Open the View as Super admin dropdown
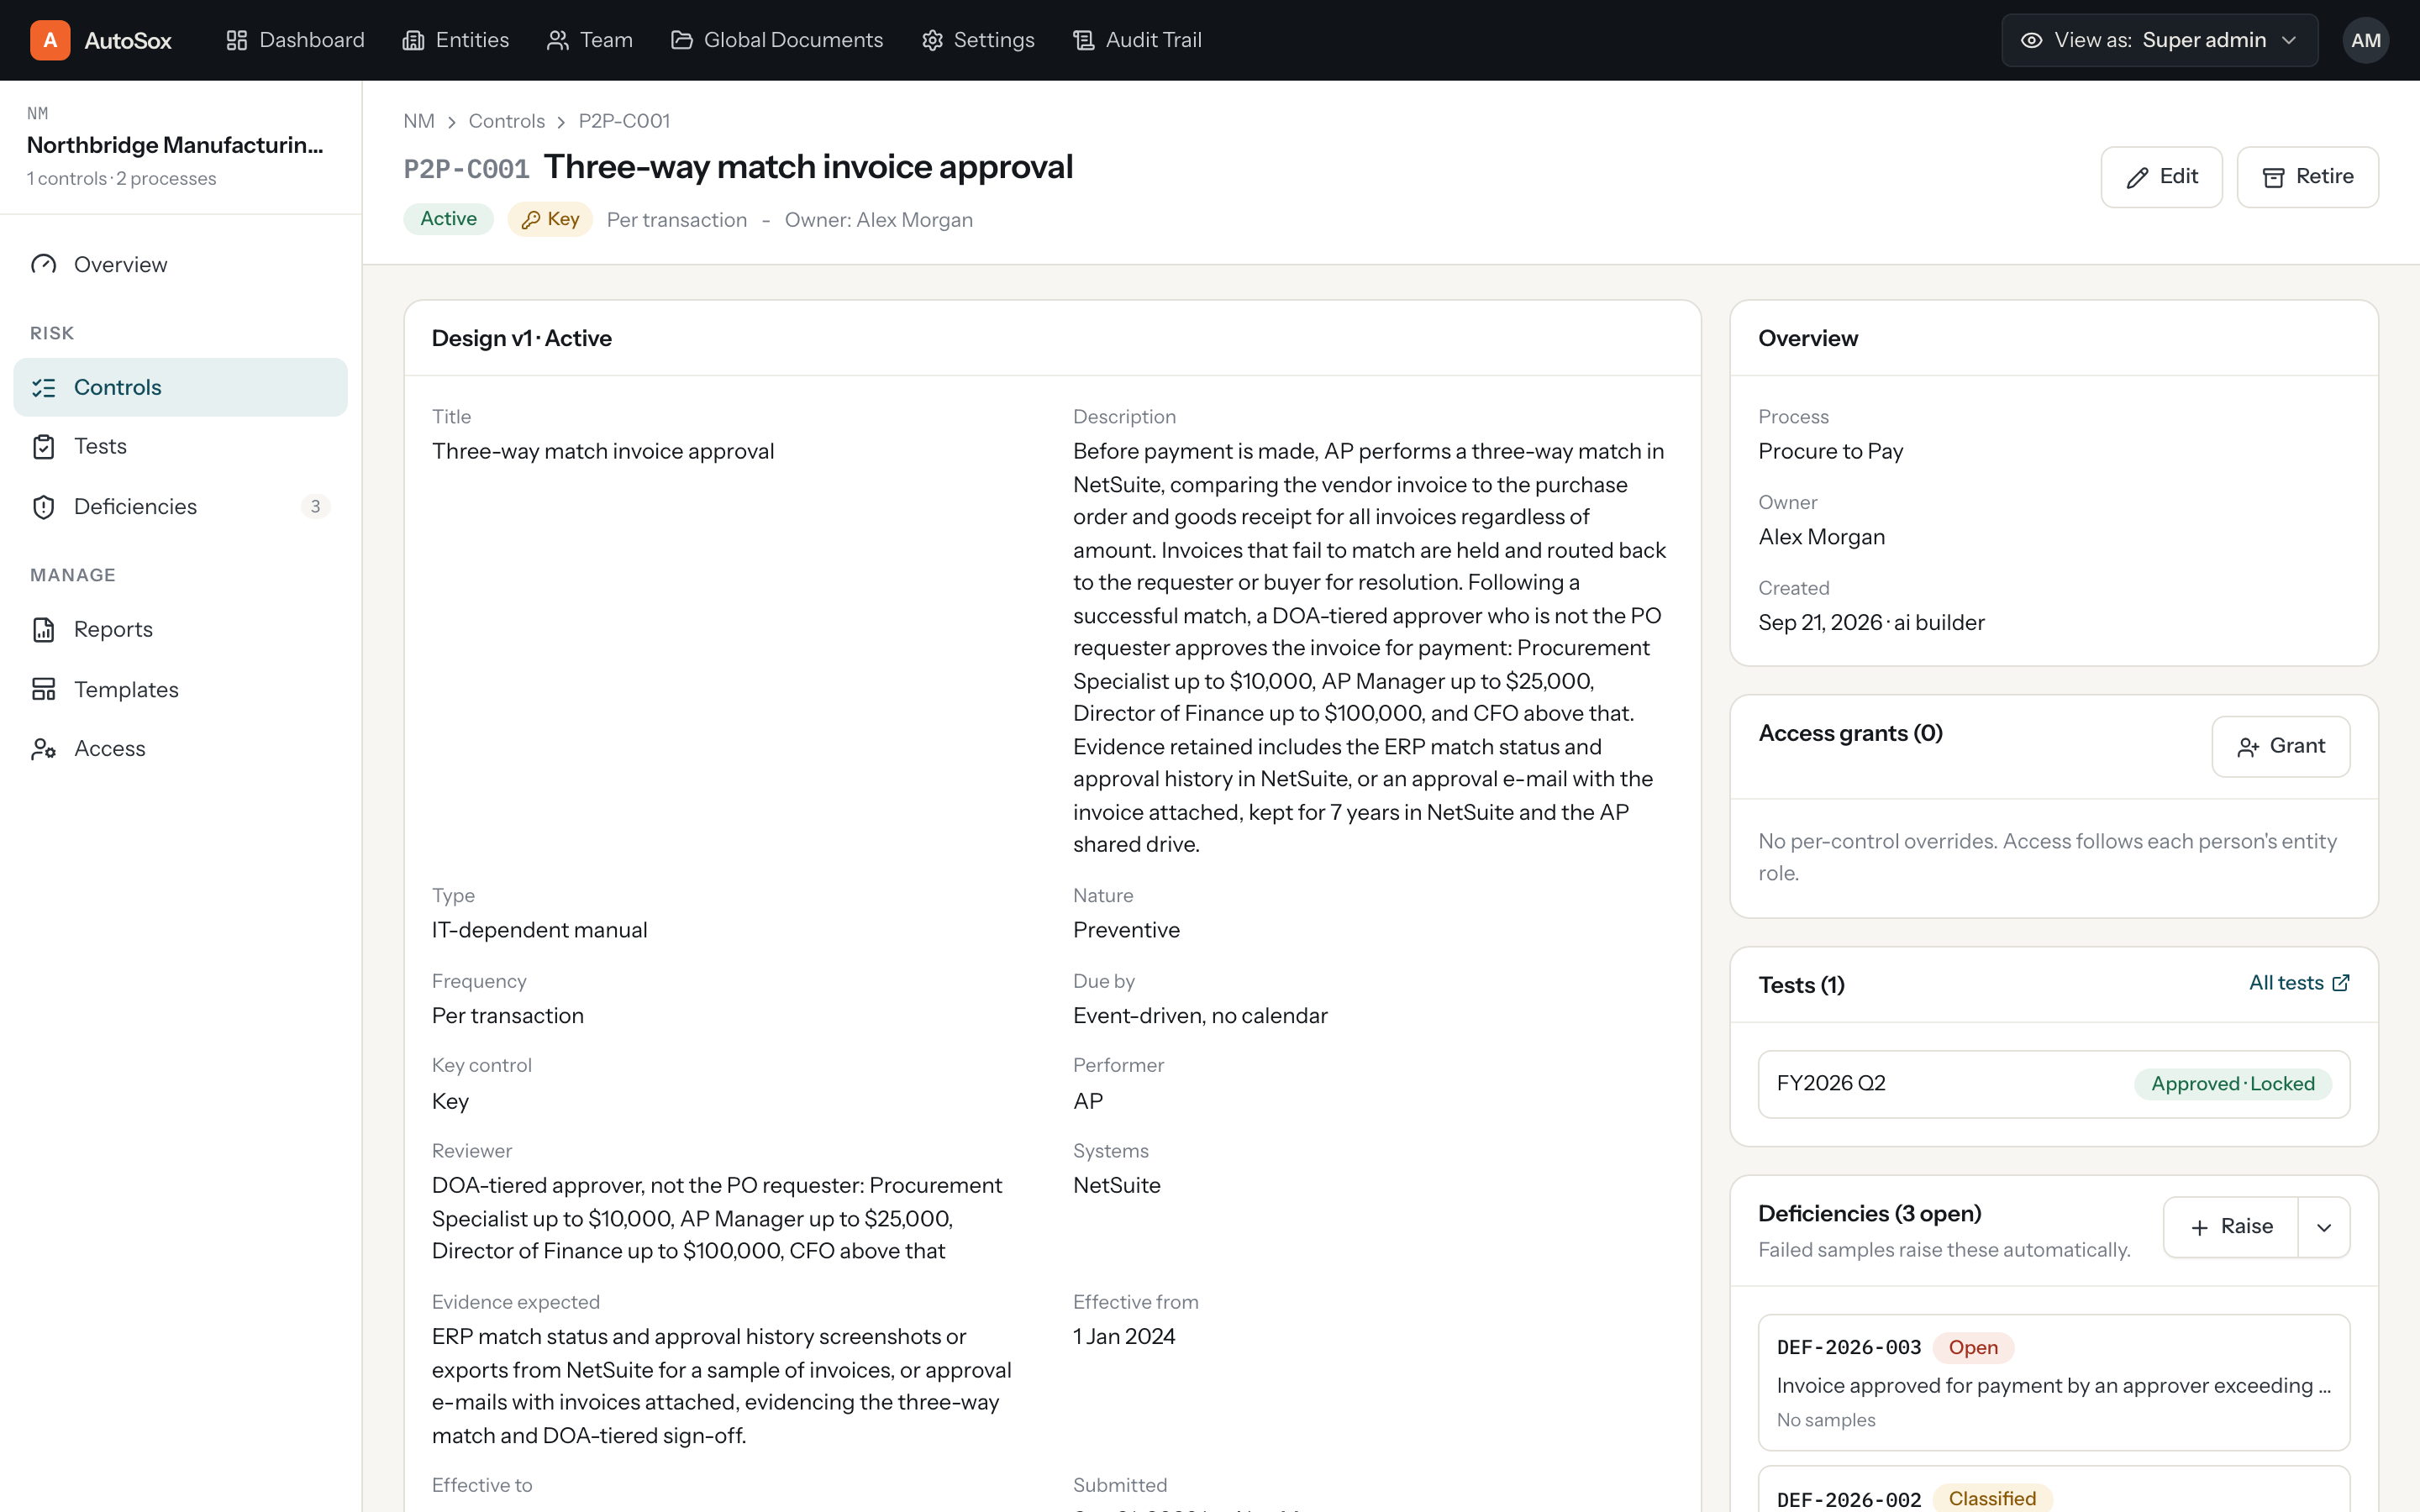 click(2159, 40)
